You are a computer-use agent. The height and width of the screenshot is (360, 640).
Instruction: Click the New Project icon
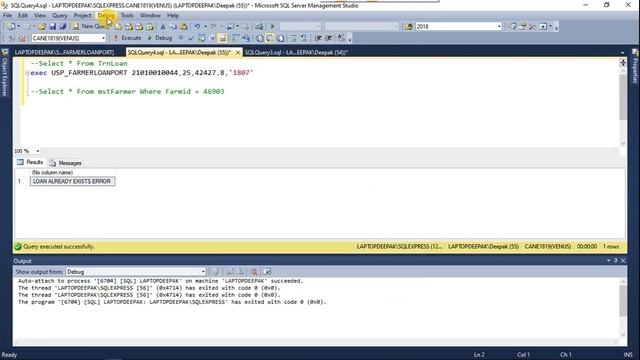pyautogui.click(x=11, y=27)
